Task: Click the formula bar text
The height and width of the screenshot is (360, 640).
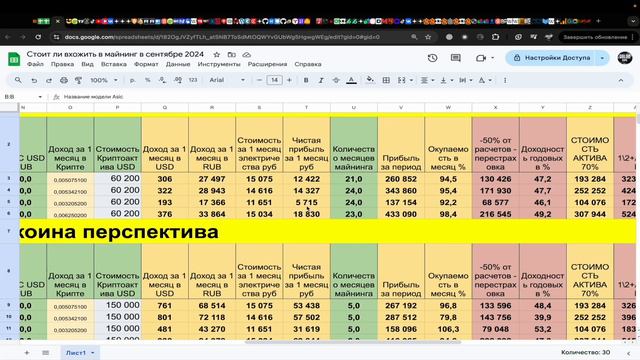Action: click(93, 97)
